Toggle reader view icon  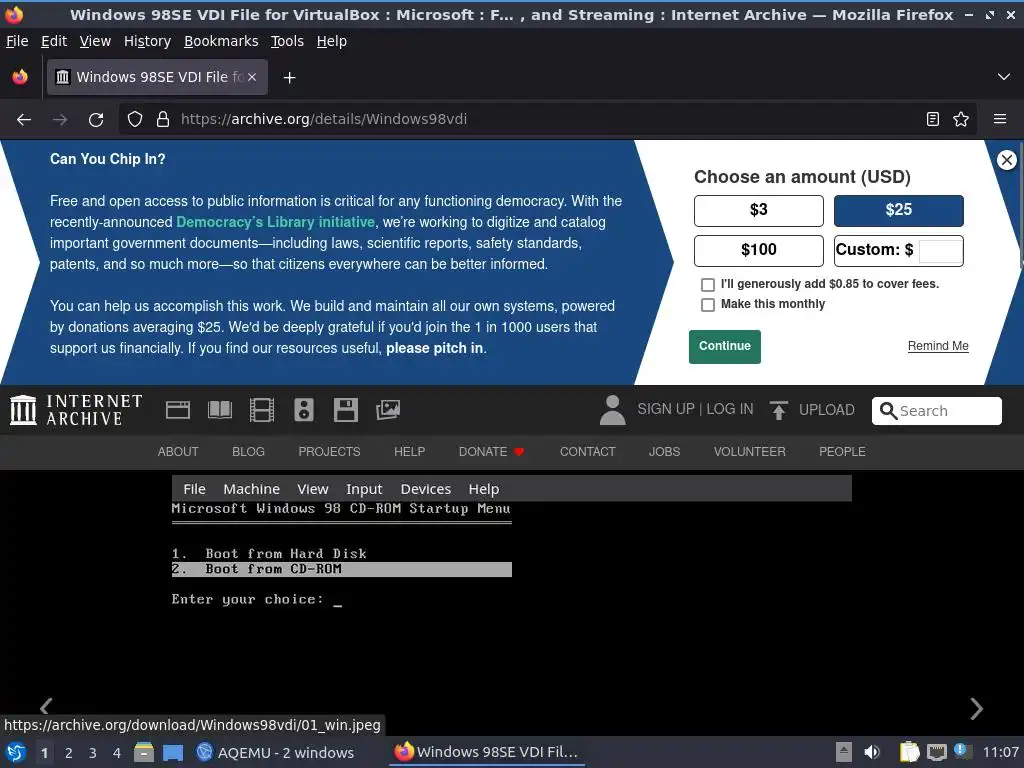933,120
